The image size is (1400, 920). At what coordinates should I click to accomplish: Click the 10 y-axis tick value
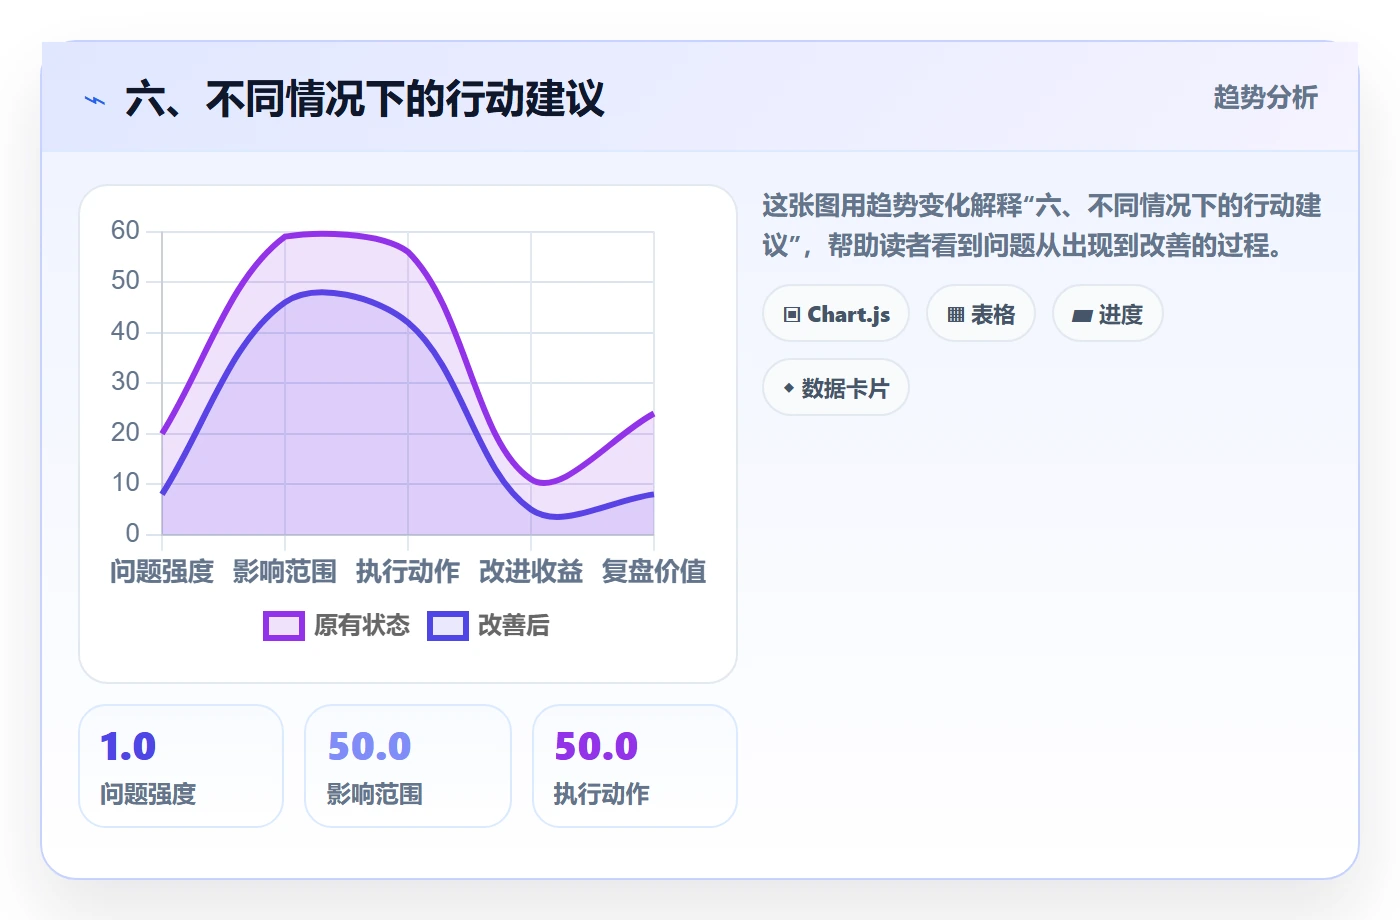pyautogui.click(x=125, y=483)
